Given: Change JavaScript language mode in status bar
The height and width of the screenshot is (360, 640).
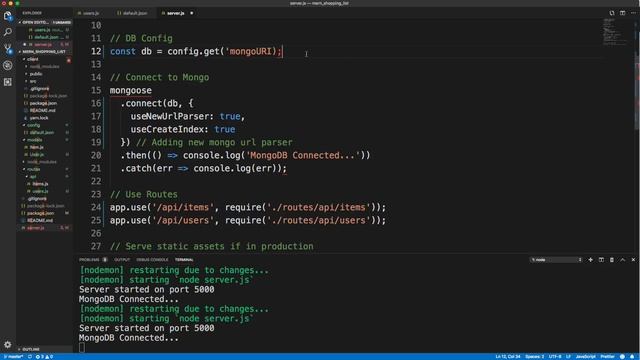Looking at the screenshot, I should coord(585,357).
